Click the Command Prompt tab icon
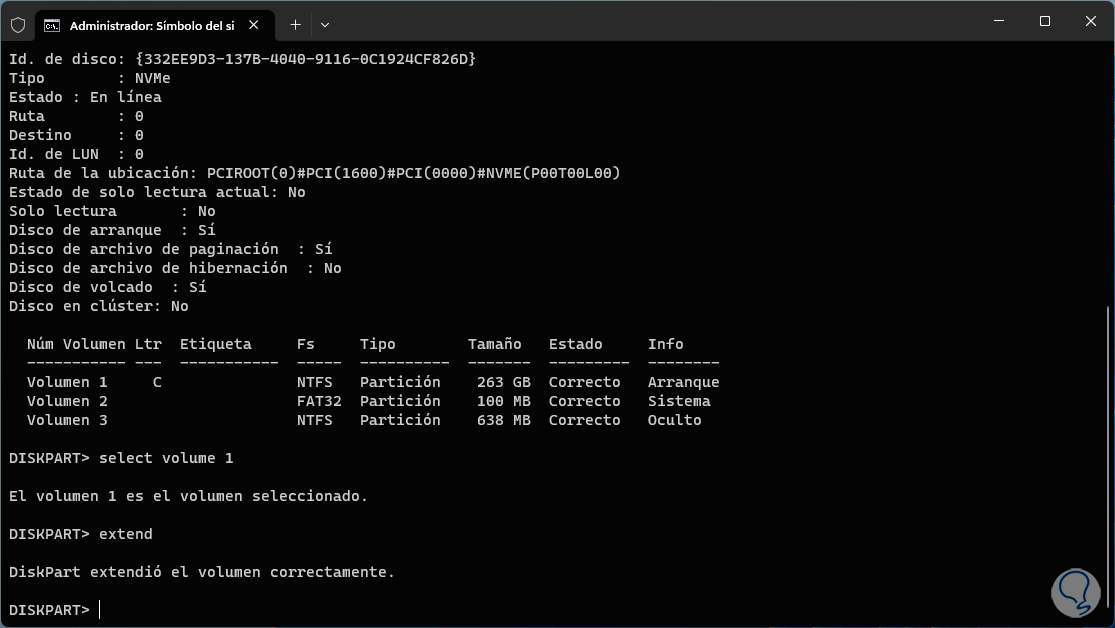 tap(52, 24)
